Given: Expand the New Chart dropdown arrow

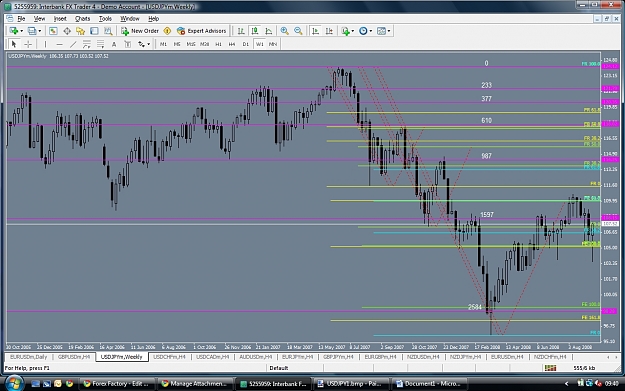Looking at the screenshot, I should (x=21, y=31).
